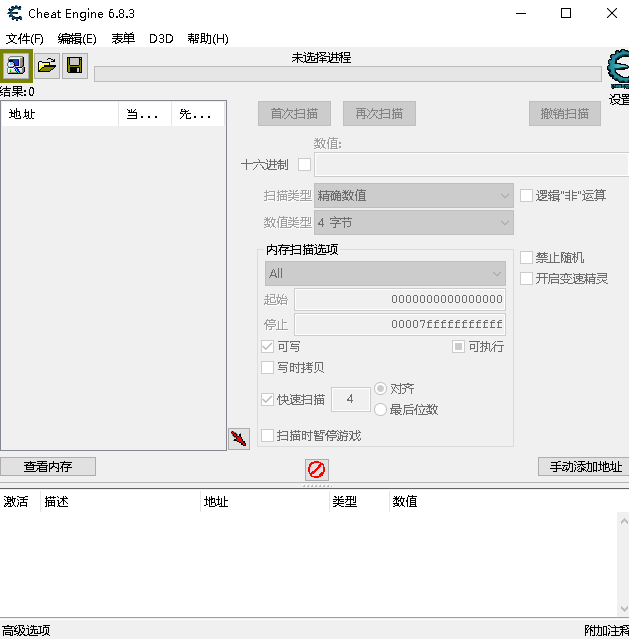
Task: Click the scan progress bar
Action: pyautogui.click(x=348, y=74)
